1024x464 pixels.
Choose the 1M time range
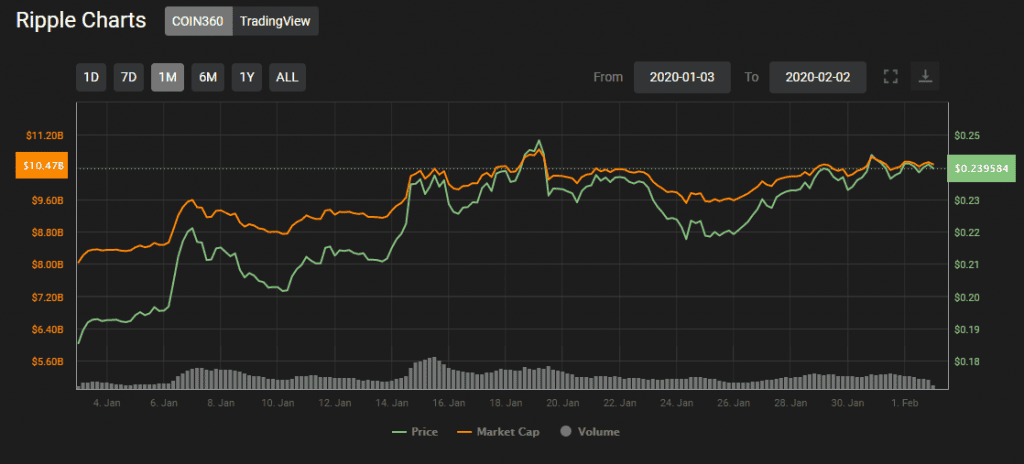[167, 77]
